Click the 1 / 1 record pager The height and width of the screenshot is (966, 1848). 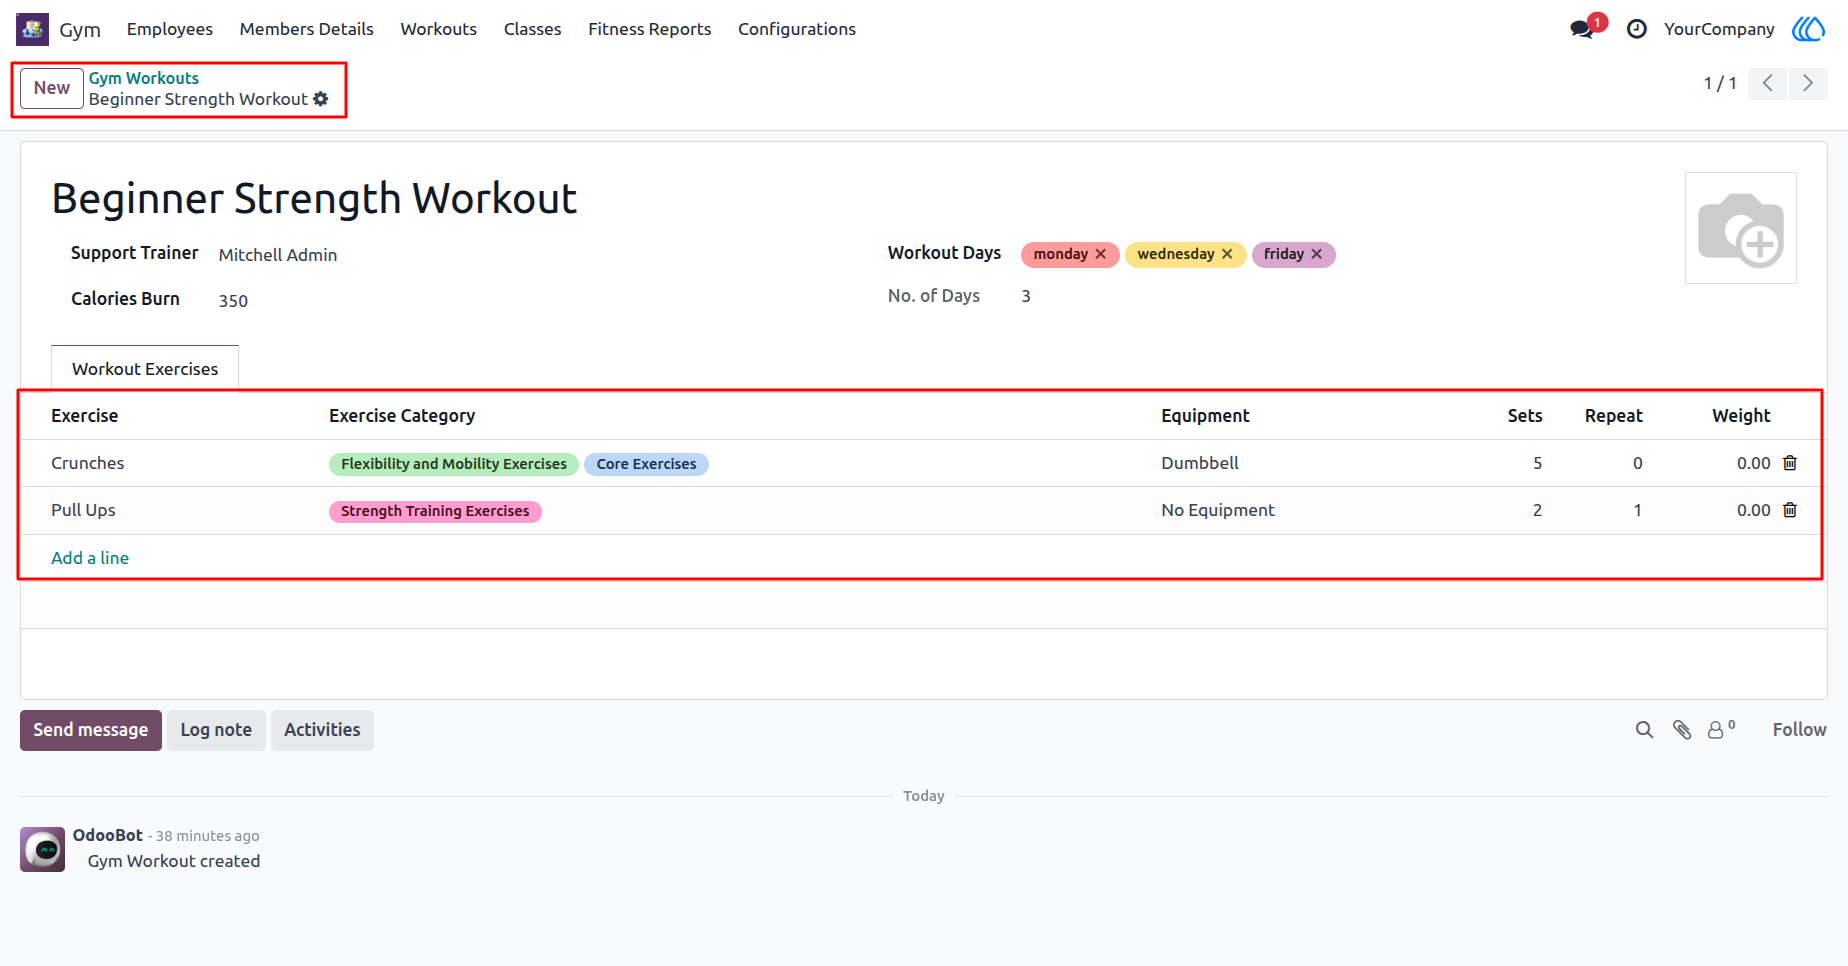click(1720, 83)
